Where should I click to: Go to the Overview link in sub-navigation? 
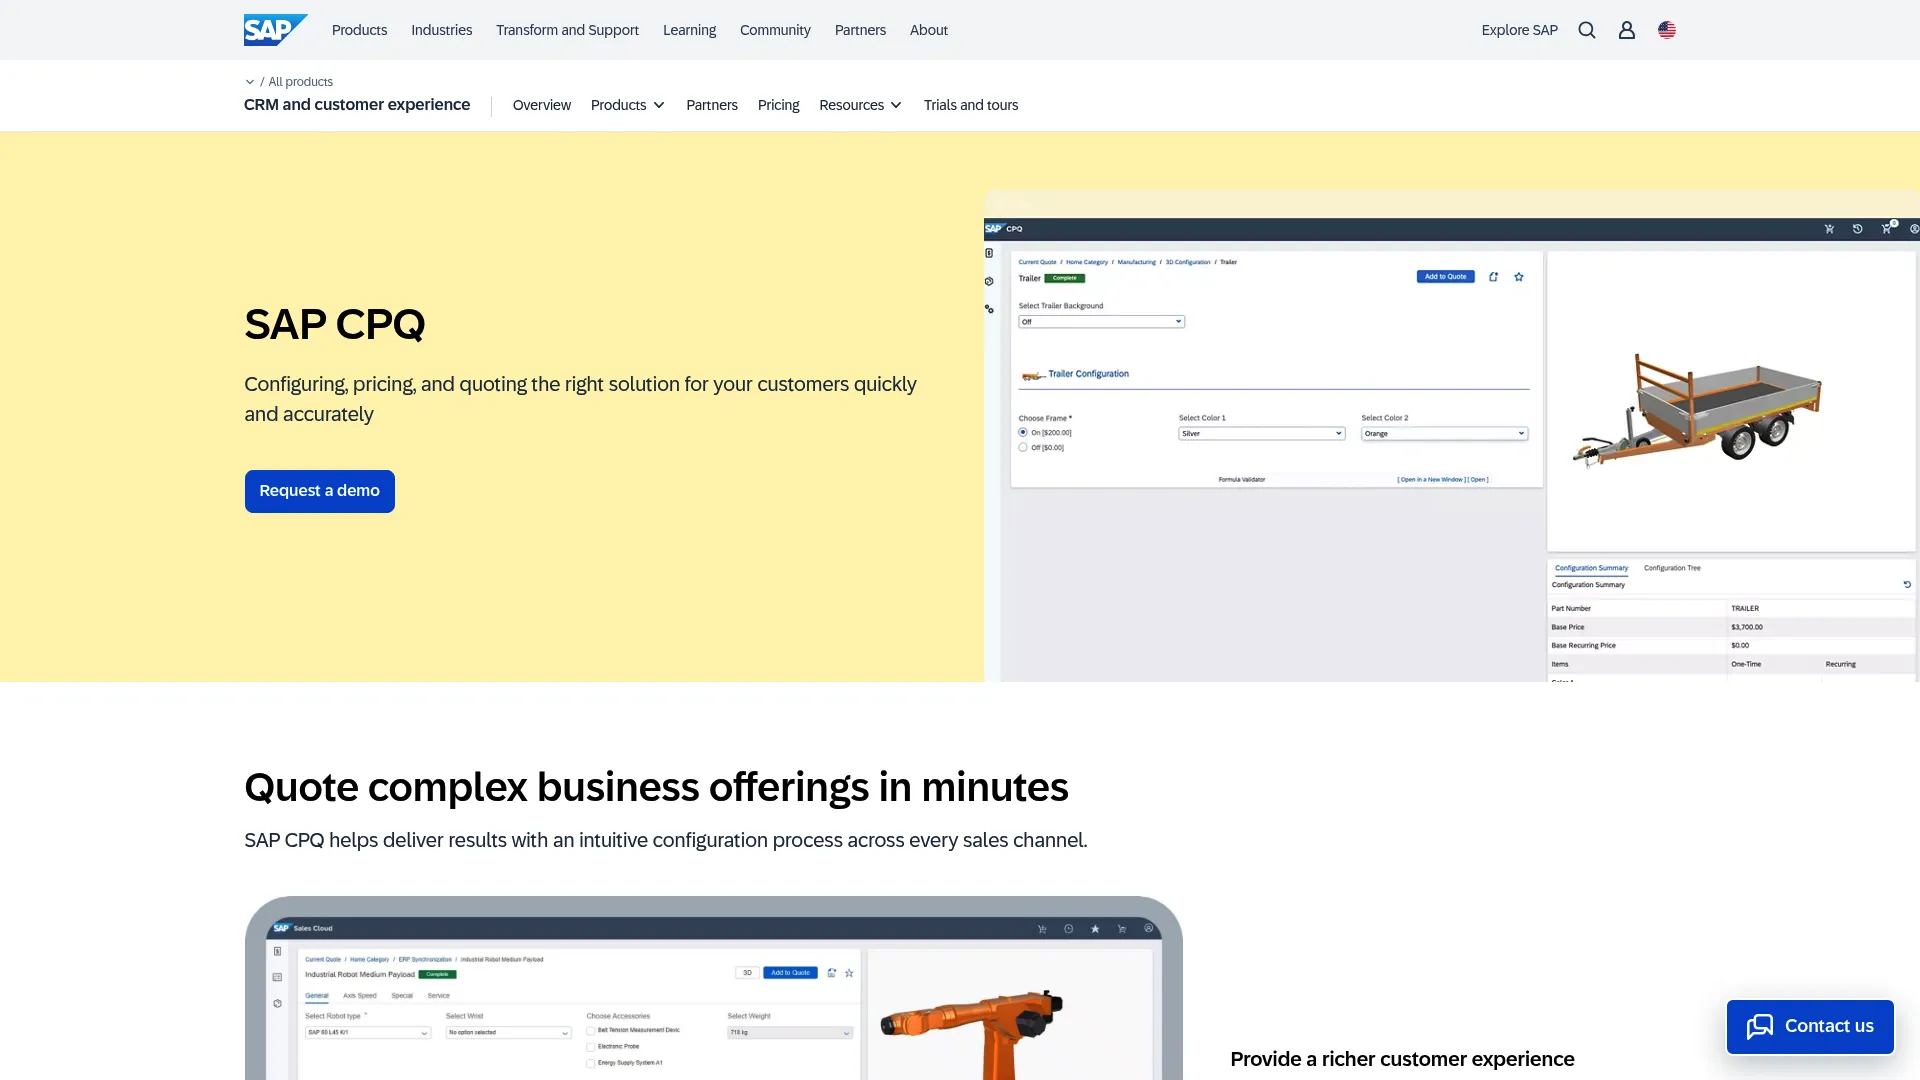click(x=542, y=105)
